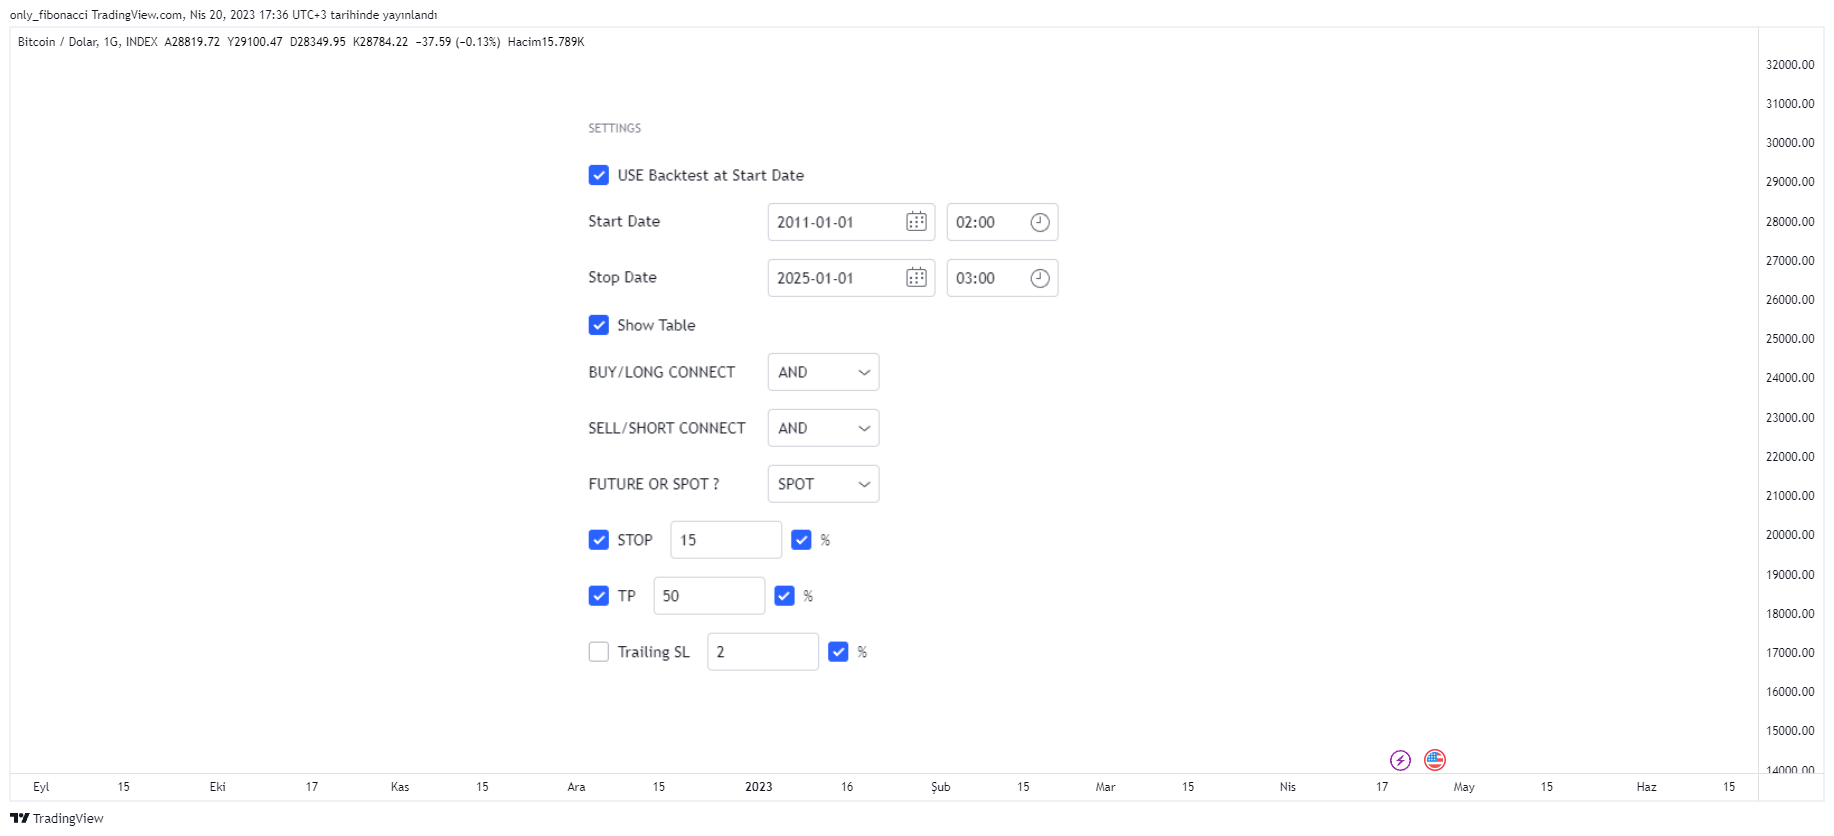Screen dimensions: 1834x836
Task: Disable the STOP checkbox
Action: point(599,540)
